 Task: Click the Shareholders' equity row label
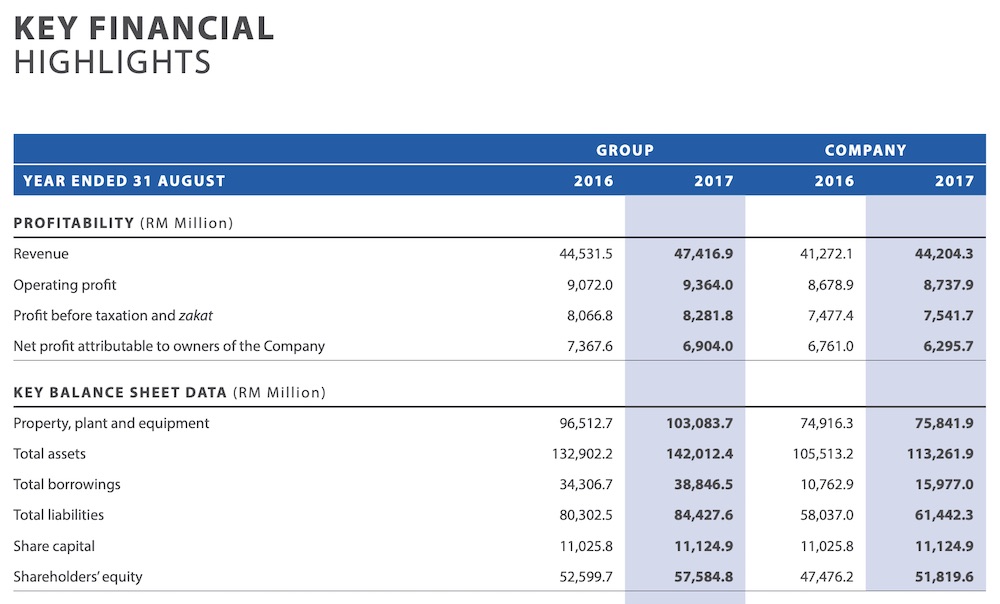click(78, 577)
